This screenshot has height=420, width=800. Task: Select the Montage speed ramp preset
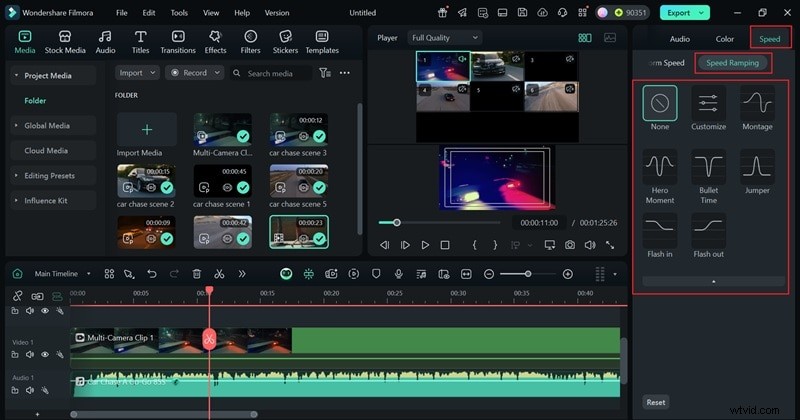(757, 103)
